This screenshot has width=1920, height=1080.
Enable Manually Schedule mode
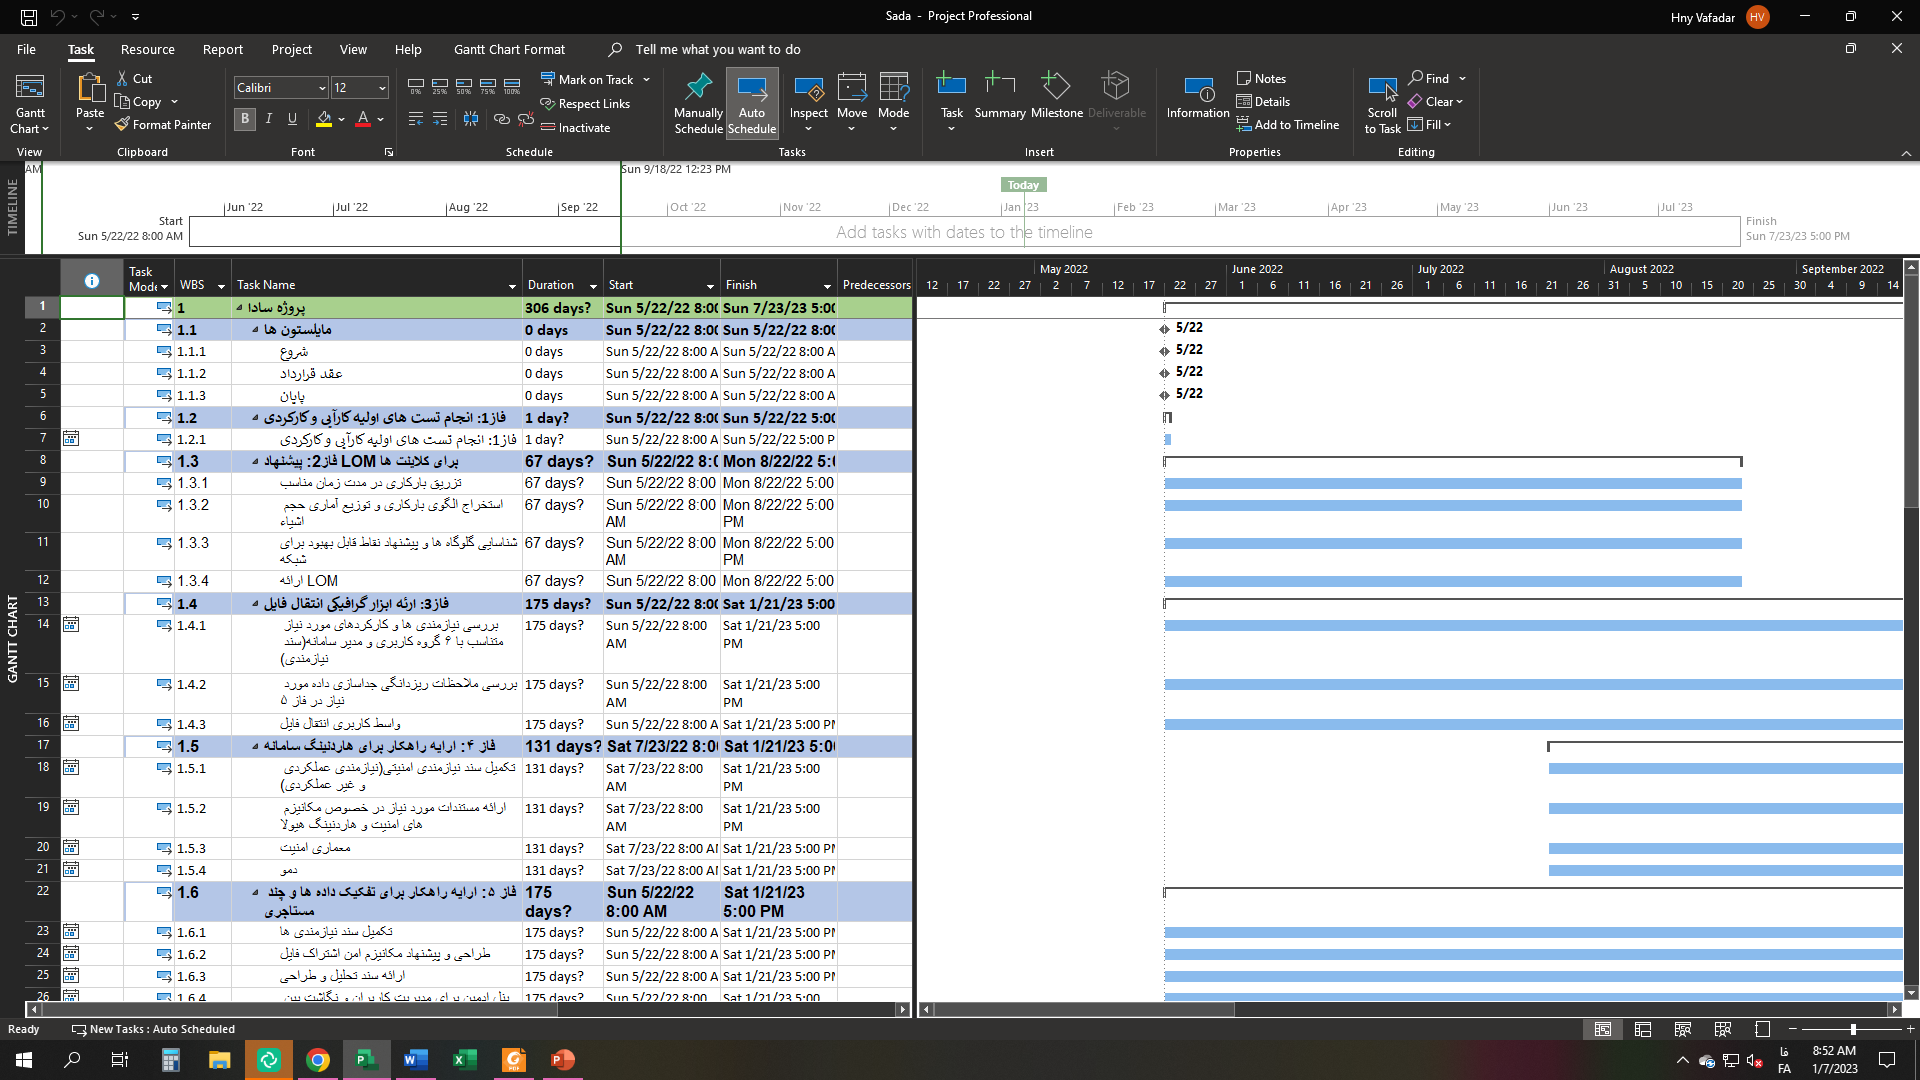[698, 103]
